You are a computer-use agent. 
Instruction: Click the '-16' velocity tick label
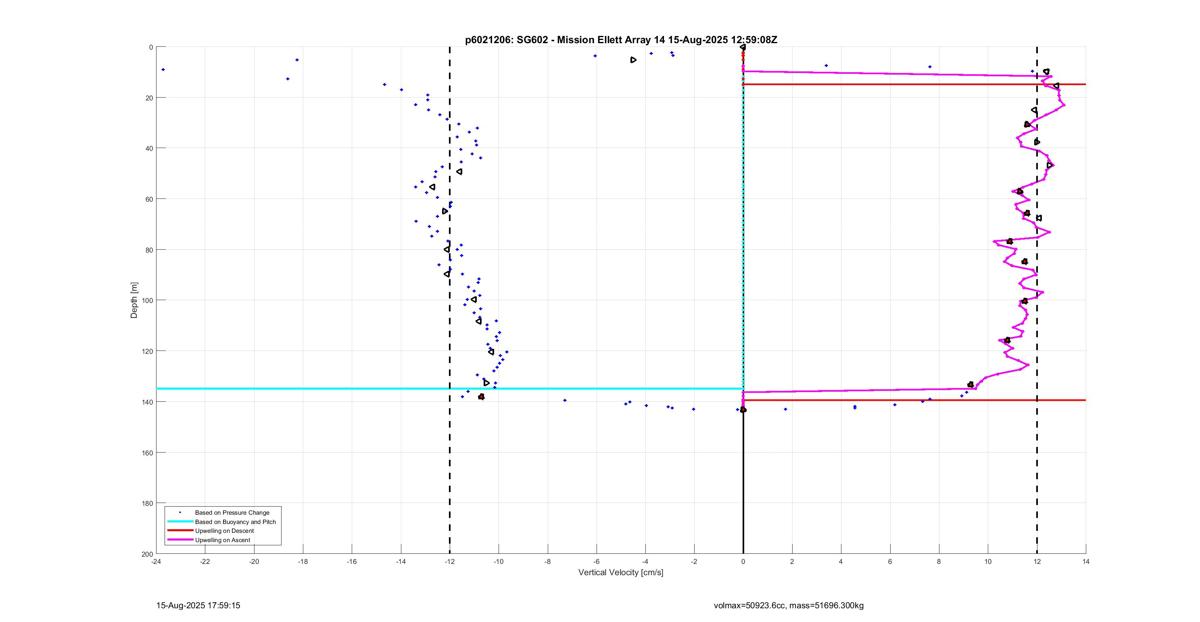click(352, 561)
